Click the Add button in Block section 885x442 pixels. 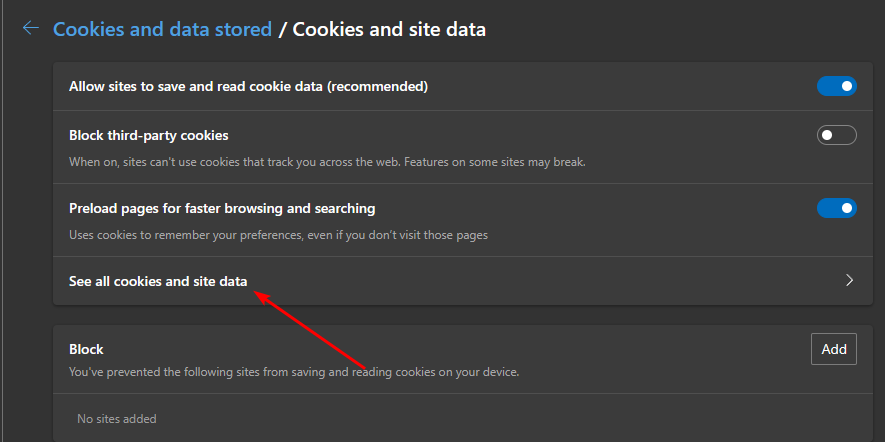(x=833, y=349)
